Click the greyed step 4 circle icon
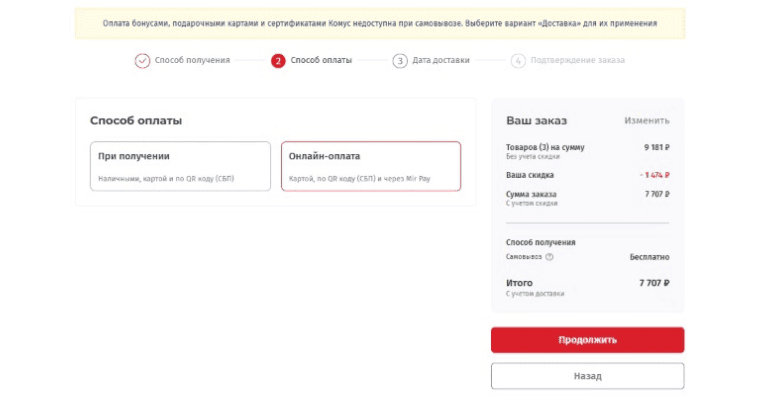This screenshot has width=772, height=400. (517, 60)
